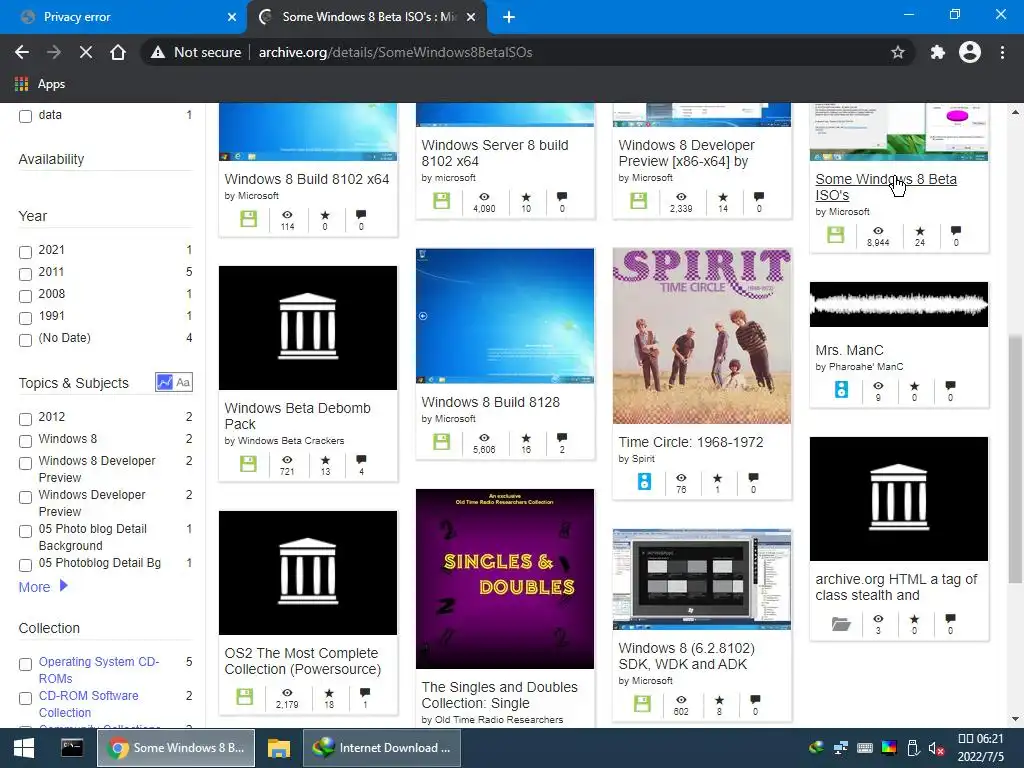
Task: Check the Windows 8 Developer Preview topic filter
Action: click(x=25, y=464)
